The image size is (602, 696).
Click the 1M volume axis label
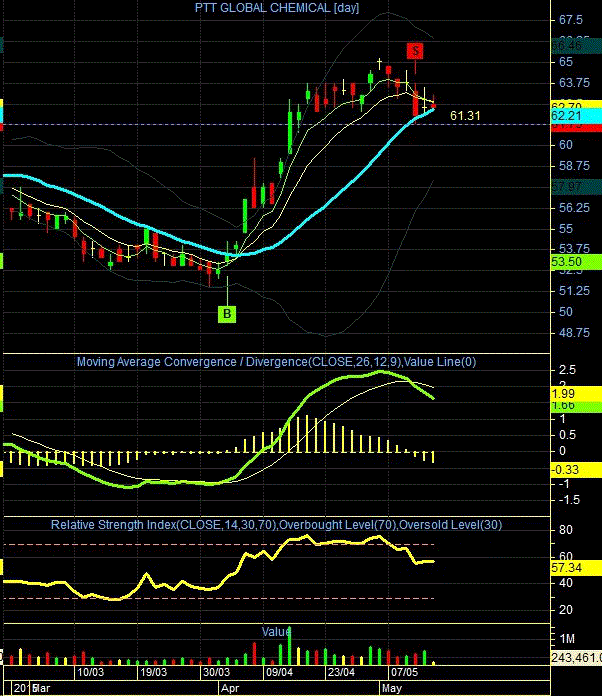pyautogui.click(x=567, y=639)
